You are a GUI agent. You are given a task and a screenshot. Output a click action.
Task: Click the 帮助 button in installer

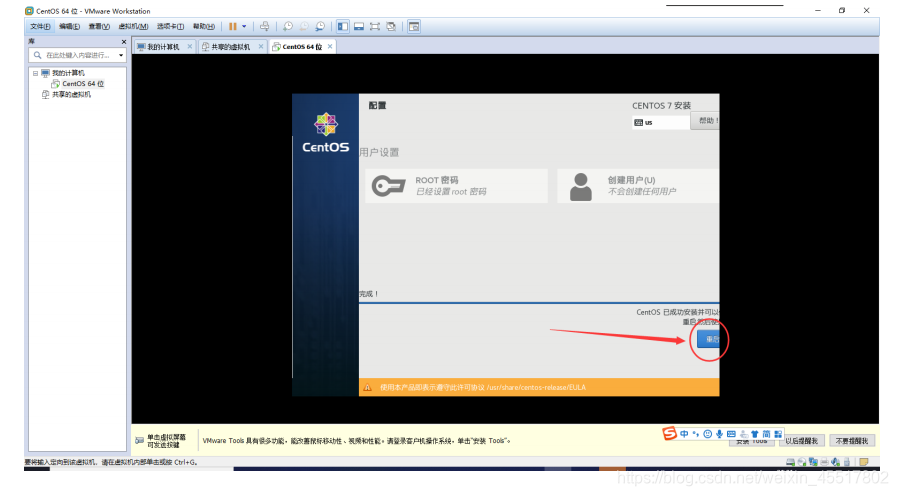(x=706, y=121)
